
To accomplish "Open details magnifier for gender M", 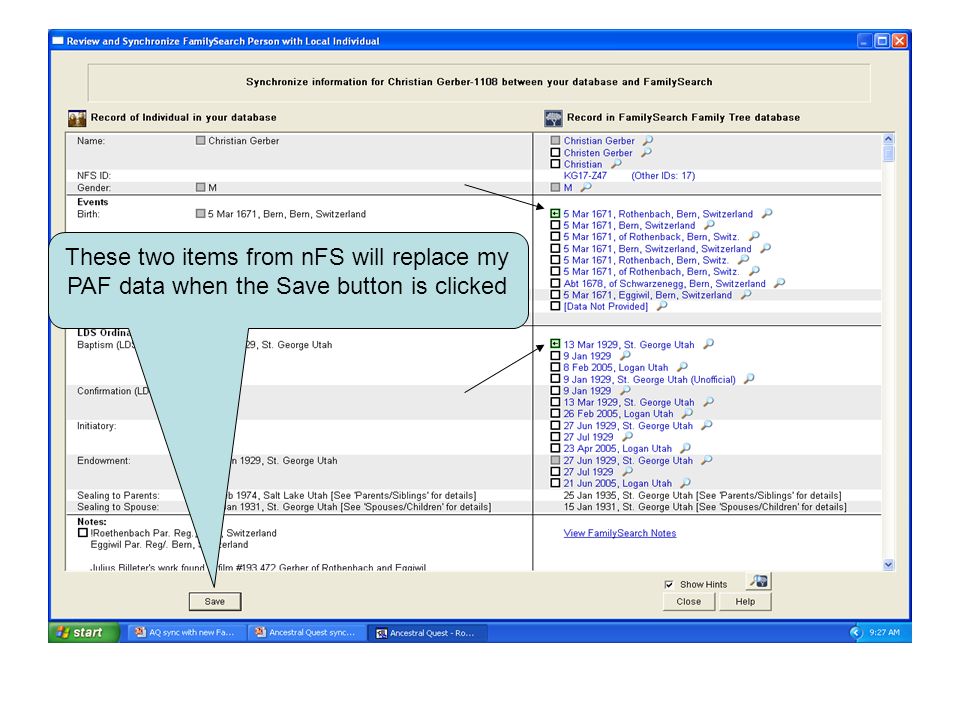I will pos(587,187).
